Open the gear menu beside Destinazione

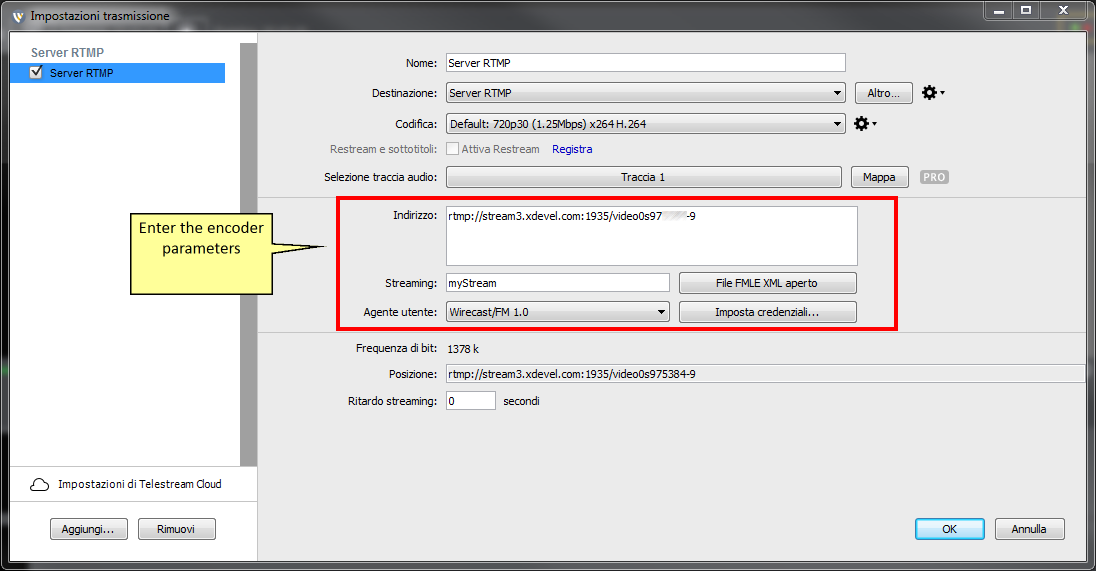coord(932,93)
